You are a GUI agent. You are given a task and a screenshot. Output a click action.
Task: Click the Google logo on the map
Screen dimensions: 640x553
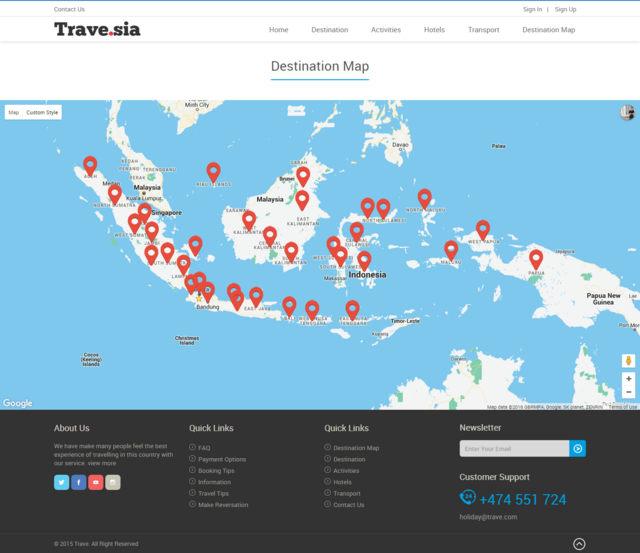pos(18,403)
